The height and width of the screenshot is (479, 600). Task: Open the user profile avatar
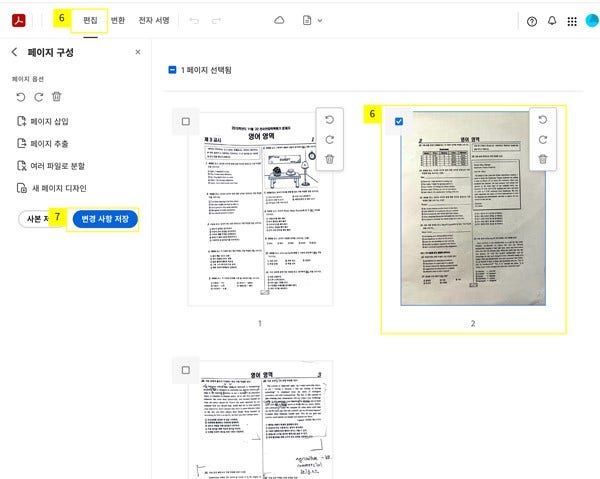pyautogui.click(x=593, y=21)
